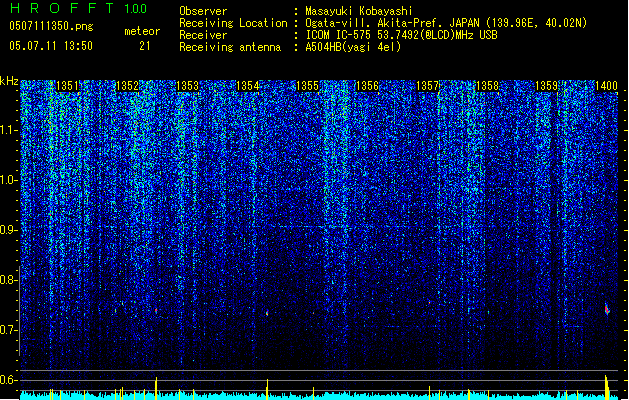Click the 0.7 kHz axis label
This screenshot has height=400, width=629.
[8, 330]
